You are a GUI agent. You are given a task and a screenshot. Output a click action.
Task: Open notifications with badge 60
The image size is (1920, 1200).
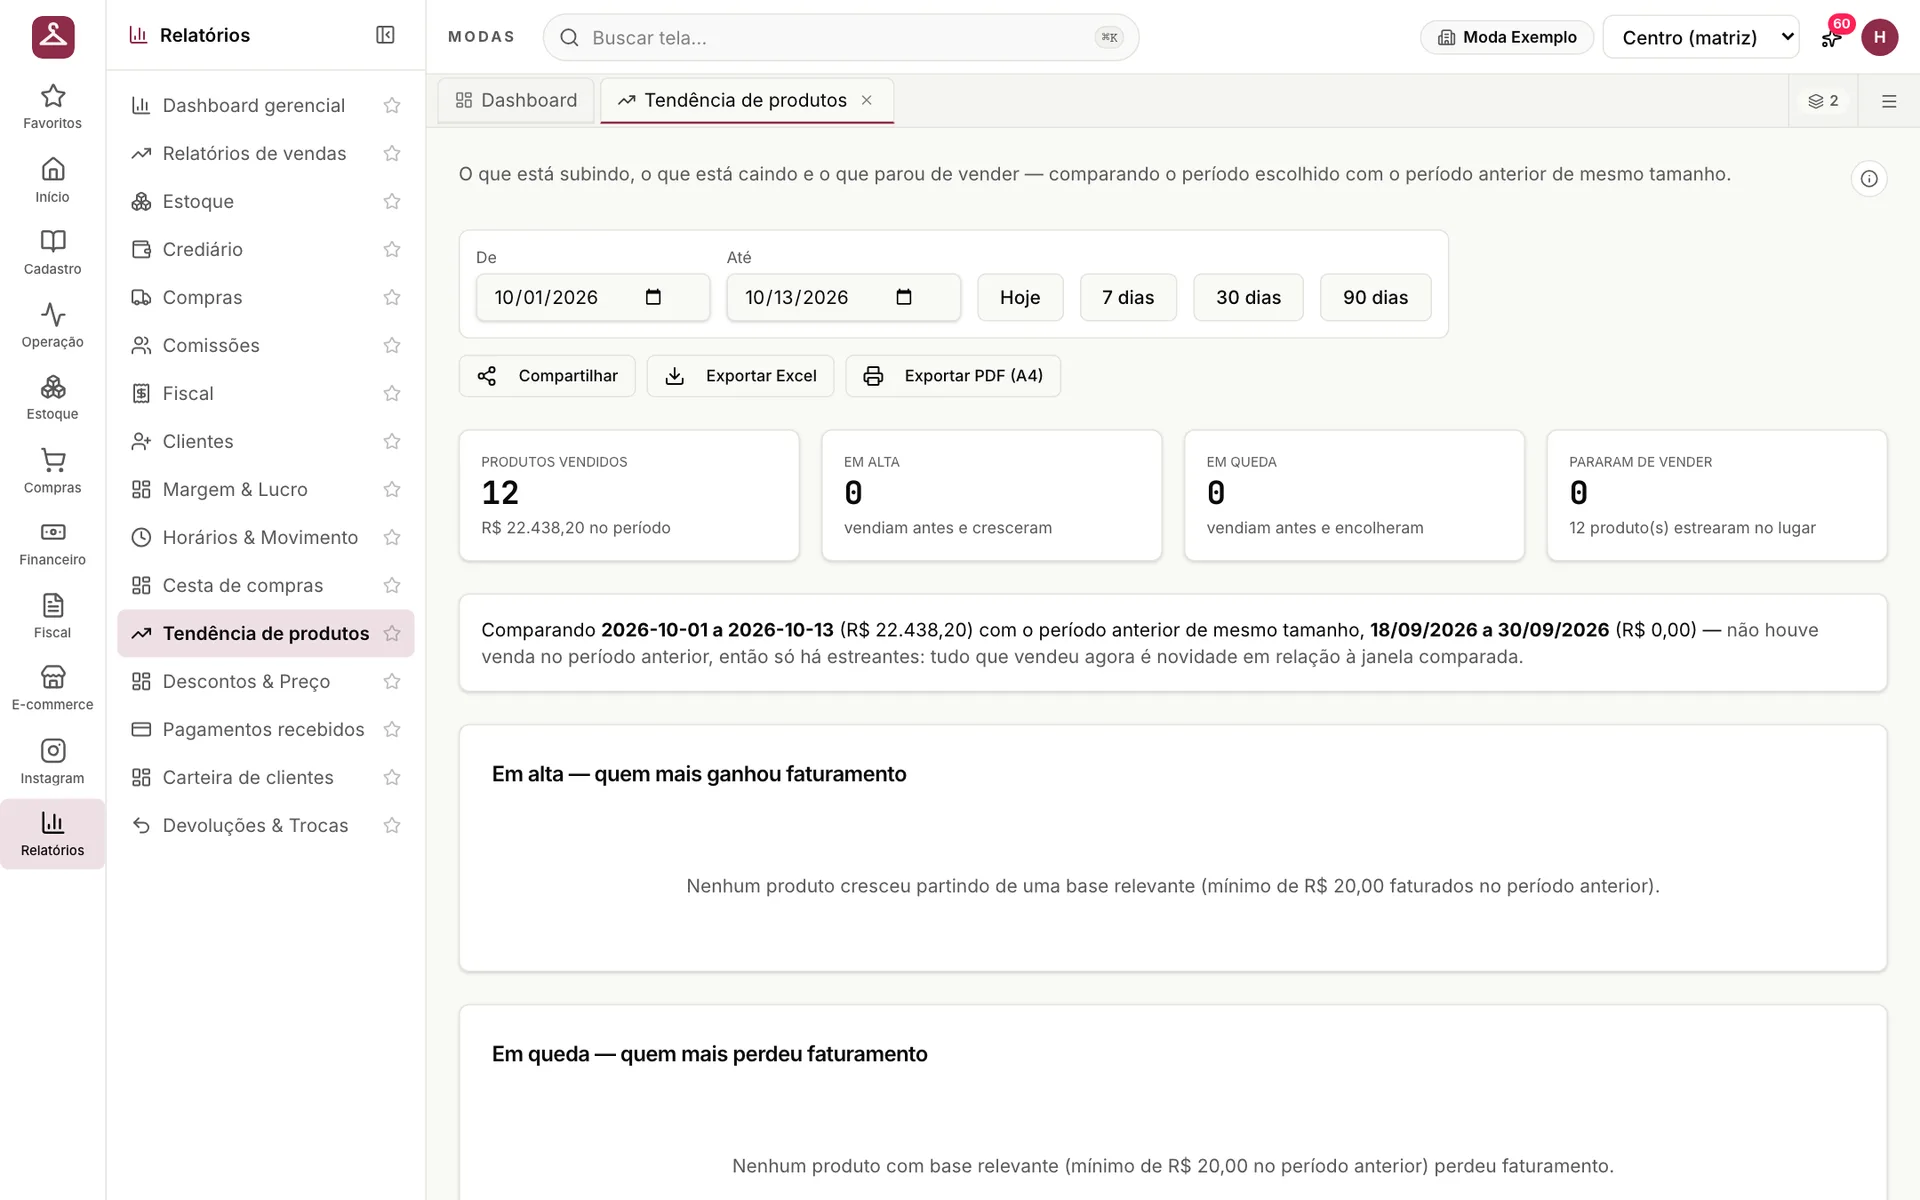pos(1832,37)
